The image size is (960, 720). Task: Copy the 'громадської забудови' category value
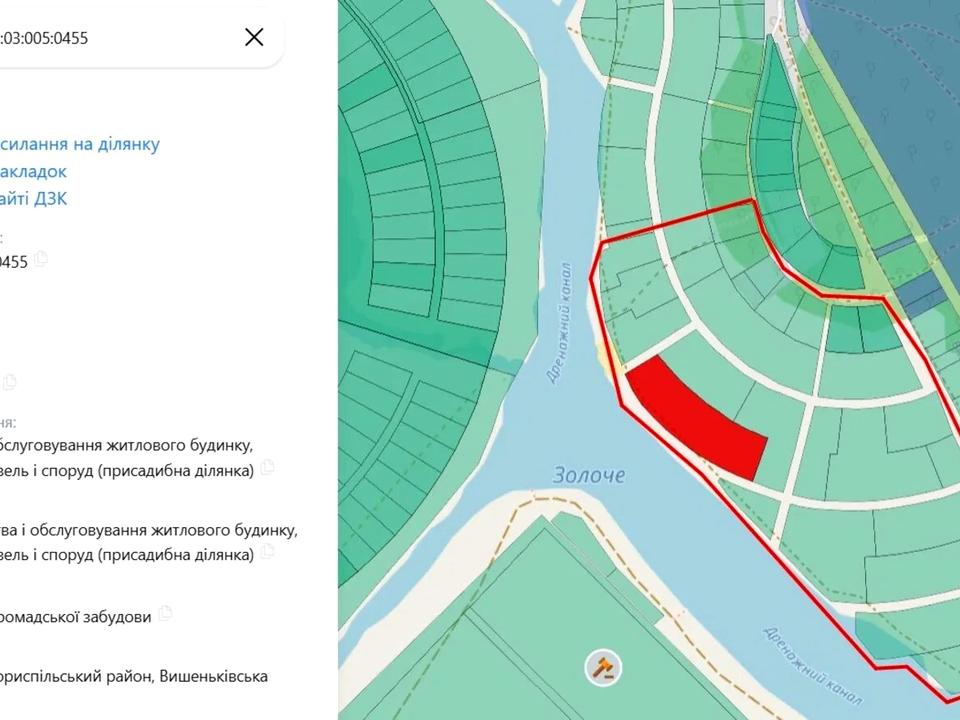click(x=166, y=614)
